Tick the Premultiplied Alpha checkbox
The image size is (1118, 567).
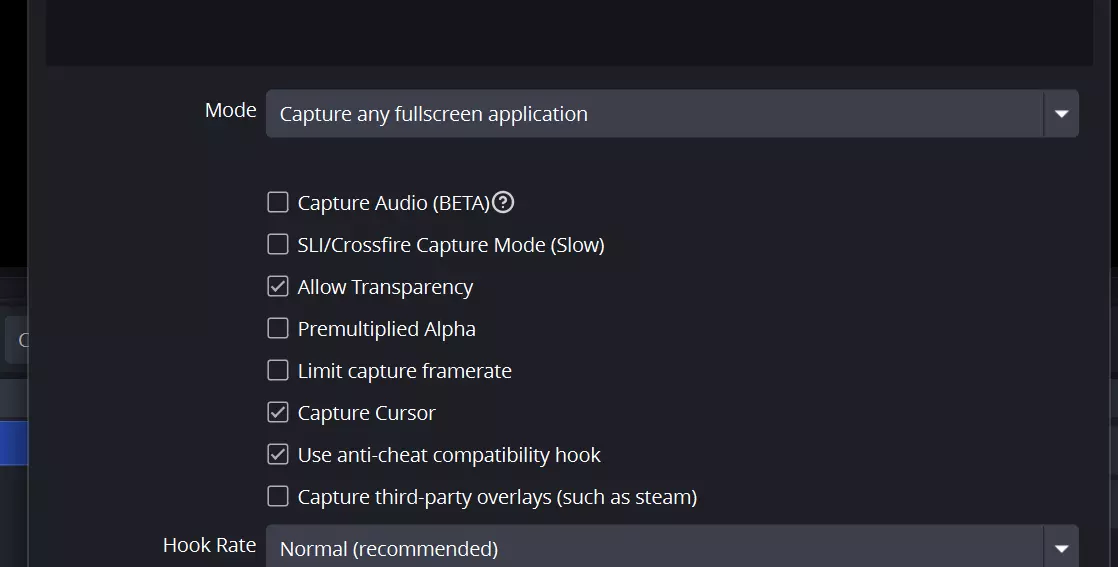278,329
